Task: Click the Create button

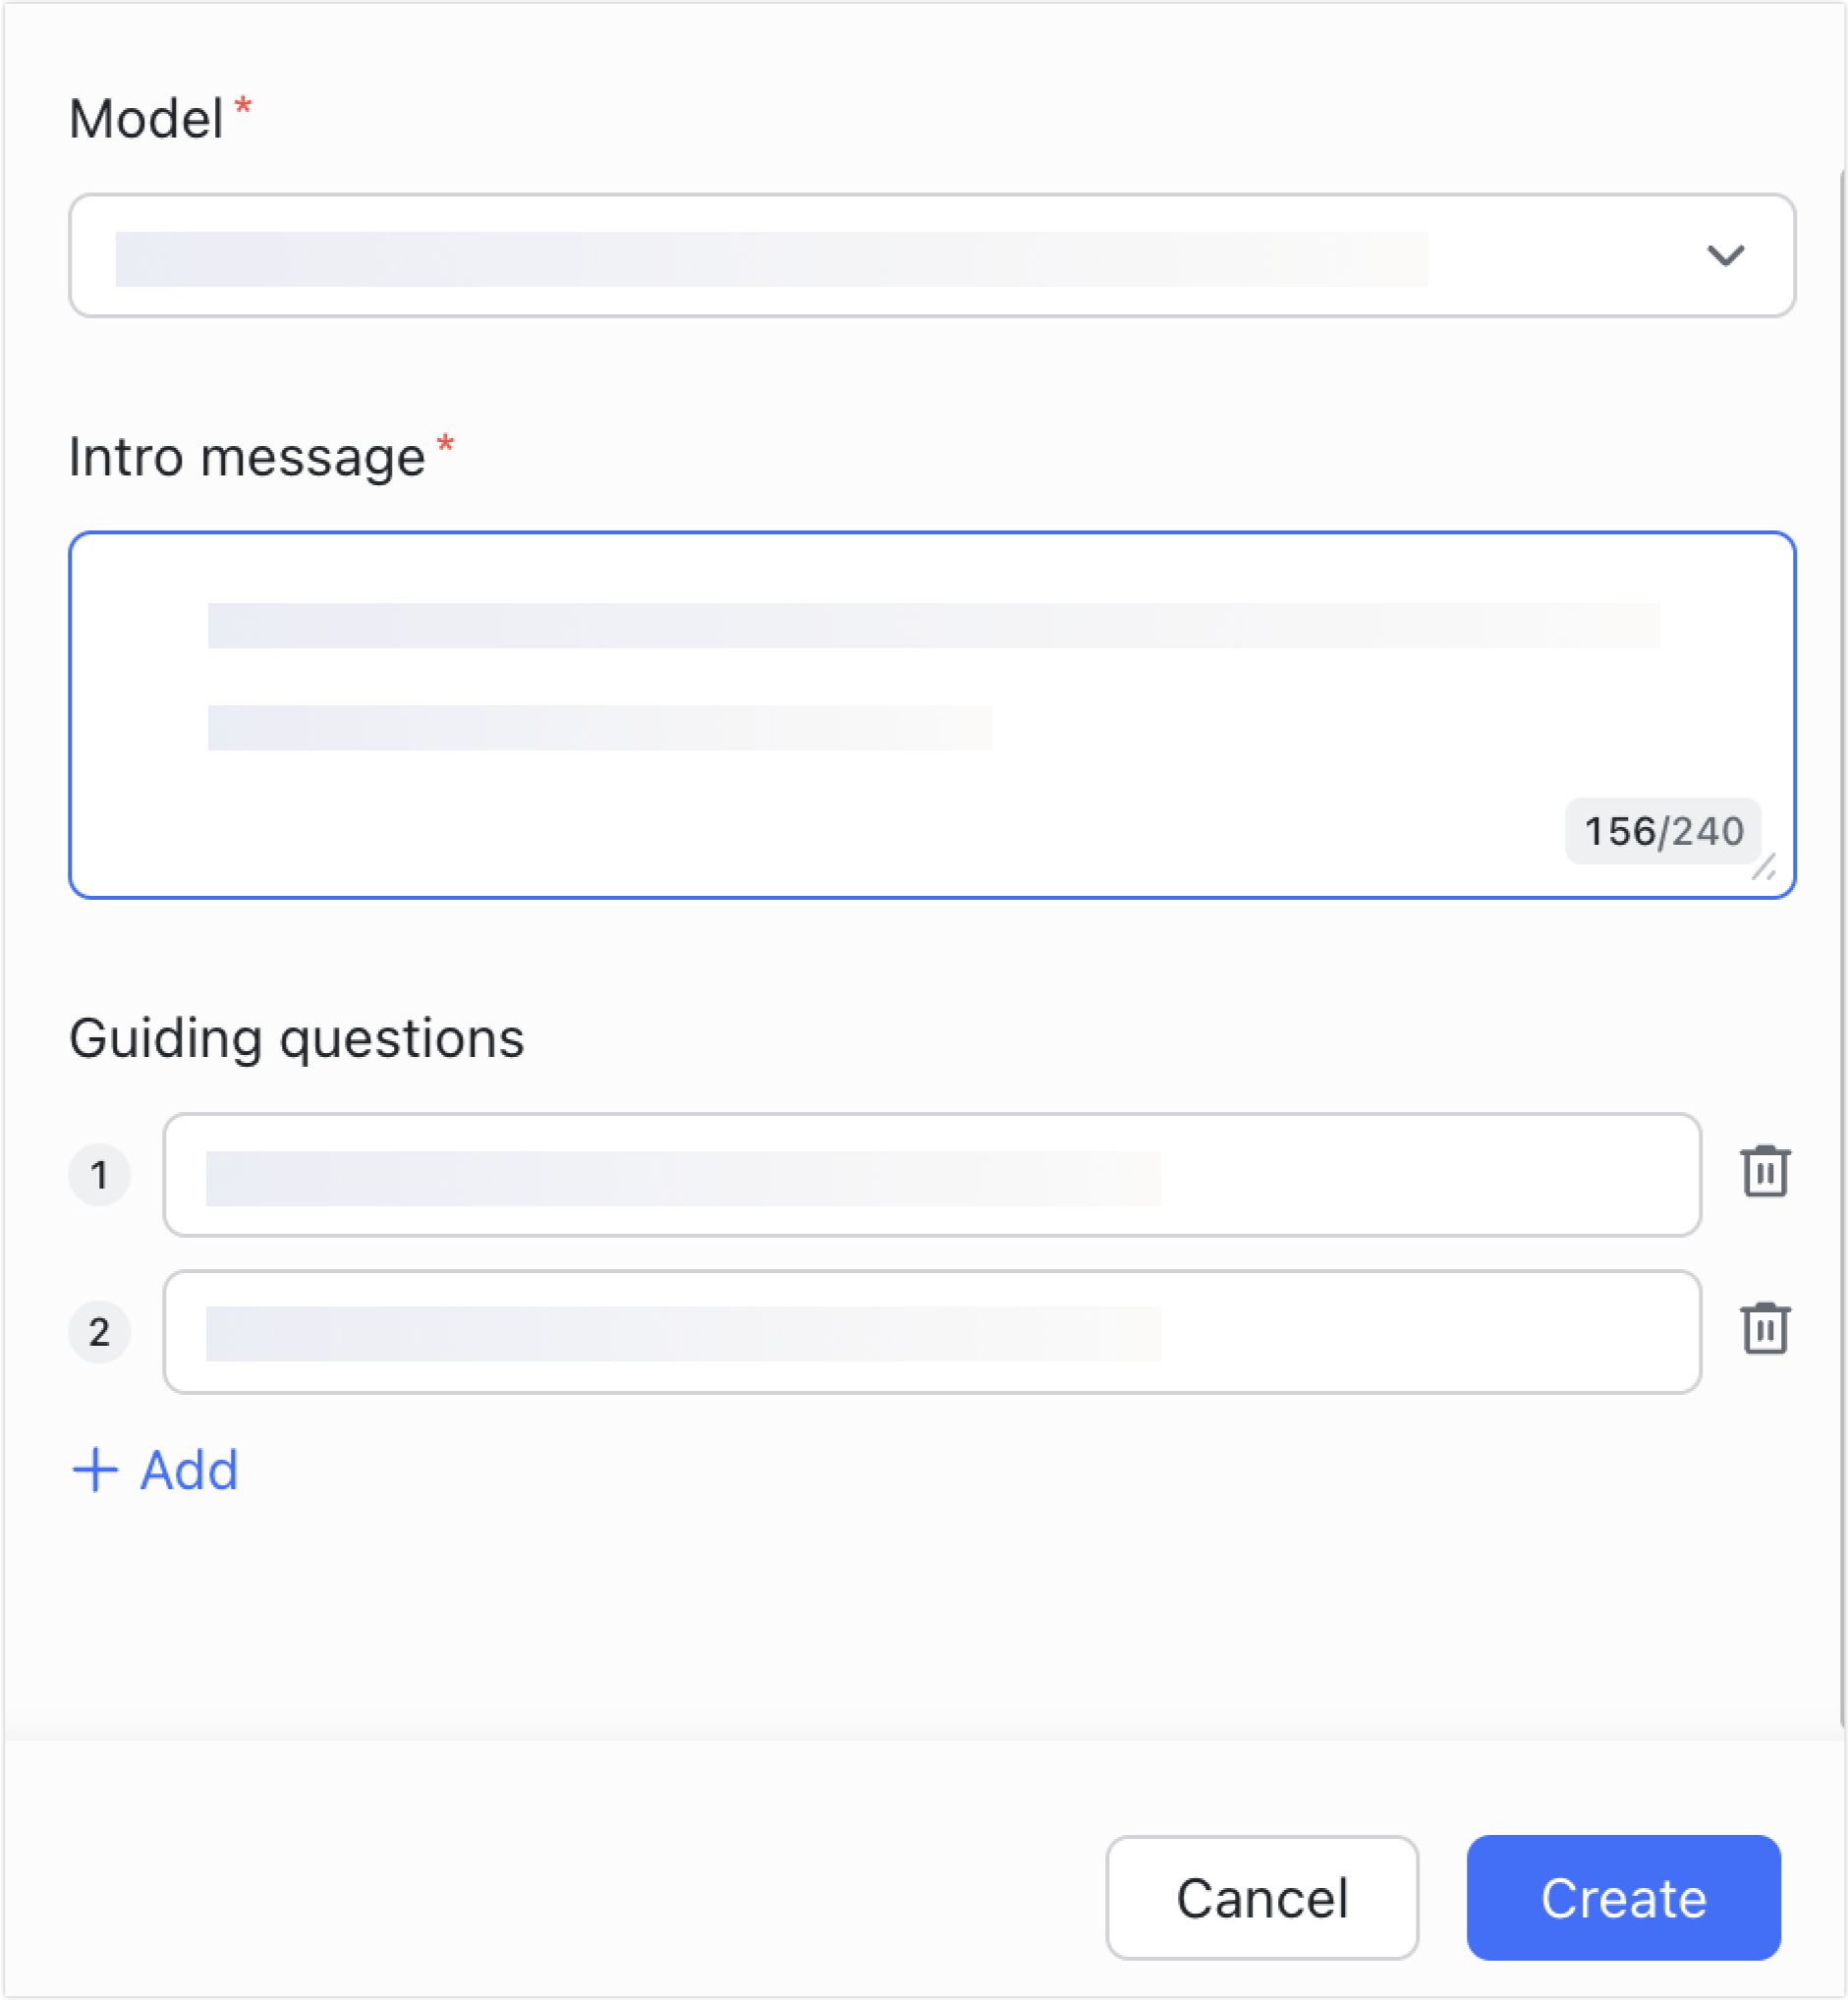Action: click(1622, 1897)
